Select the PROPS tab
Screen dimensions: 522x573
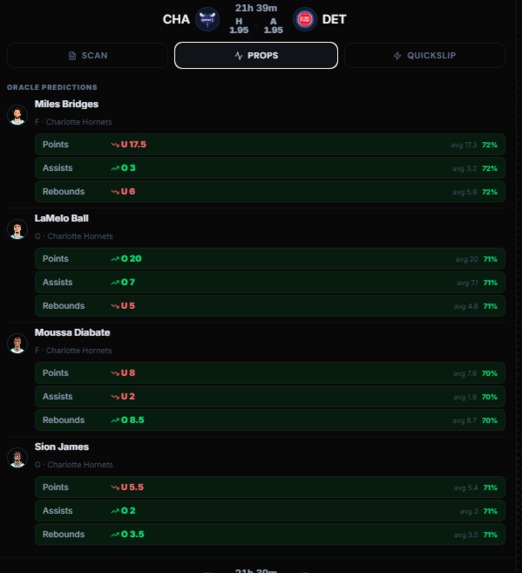(256, 56)
